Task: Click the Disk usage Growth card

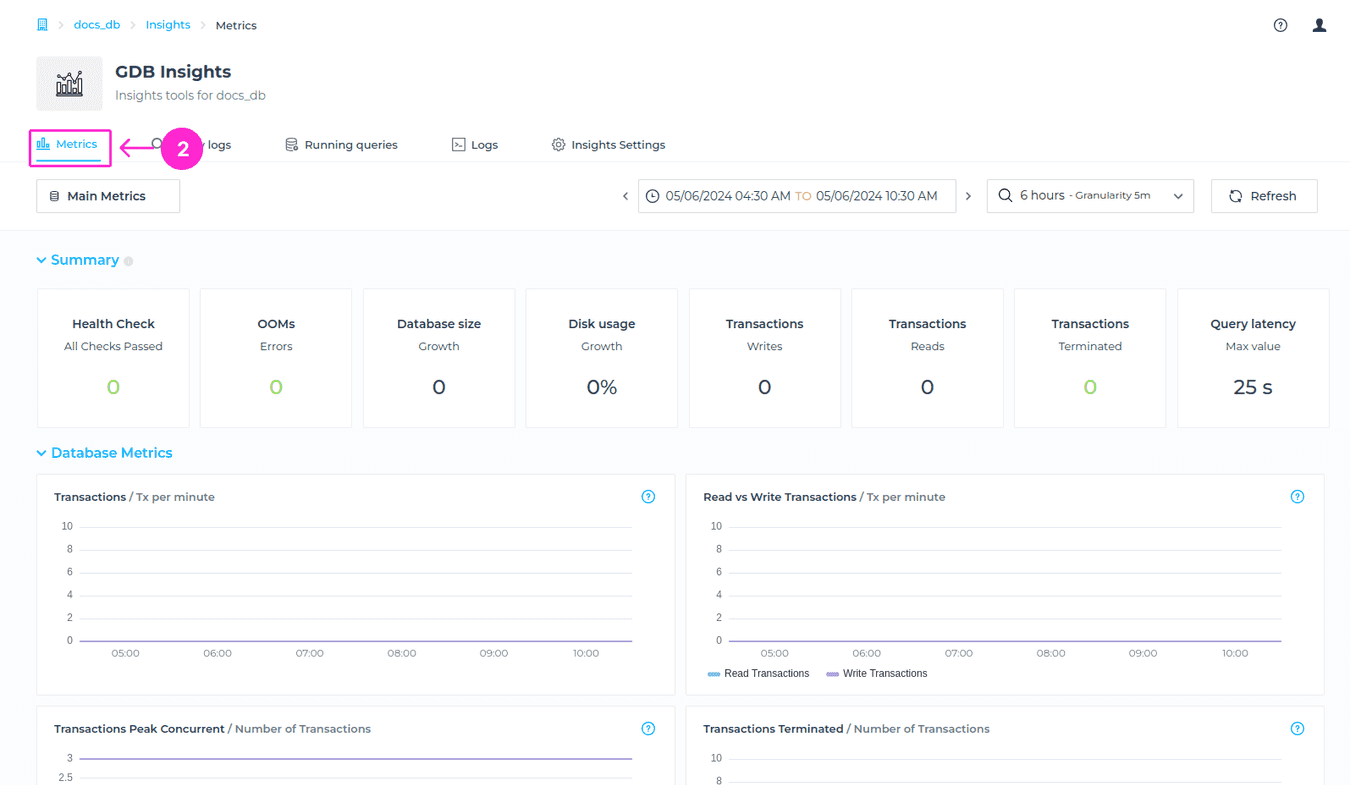Action: click(x=602, y=358)
